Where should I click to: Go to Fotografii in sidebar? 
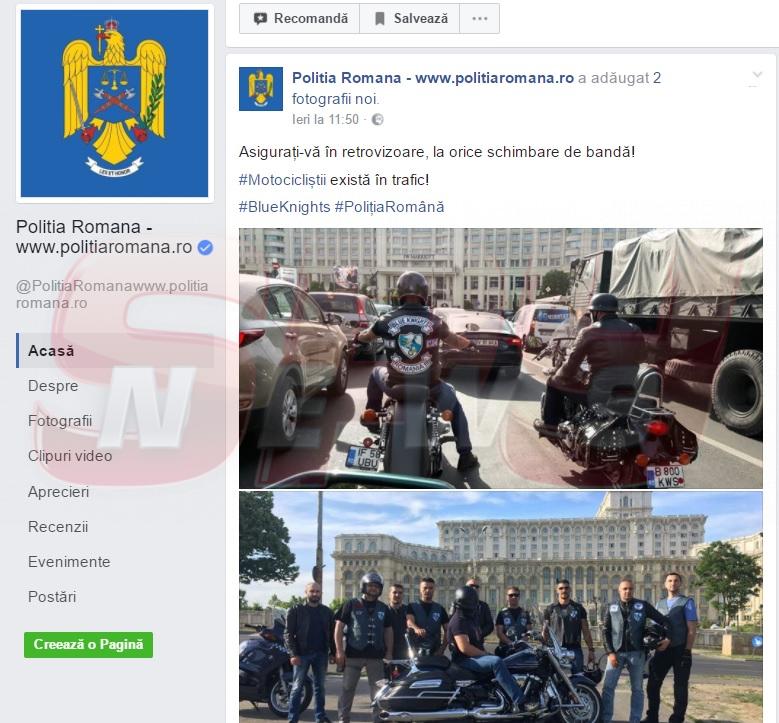pos(60,421)
